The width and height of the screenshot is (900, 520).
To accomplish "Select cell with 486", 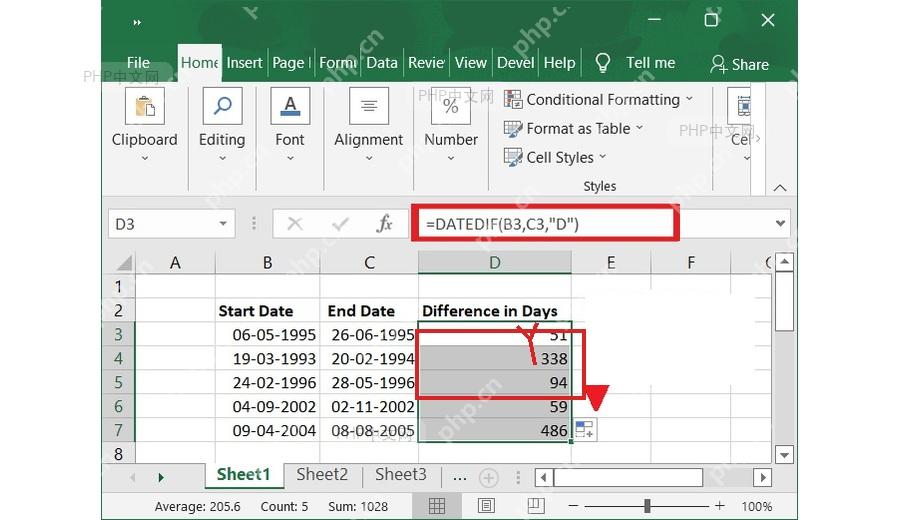I will [x=495, y=430].
